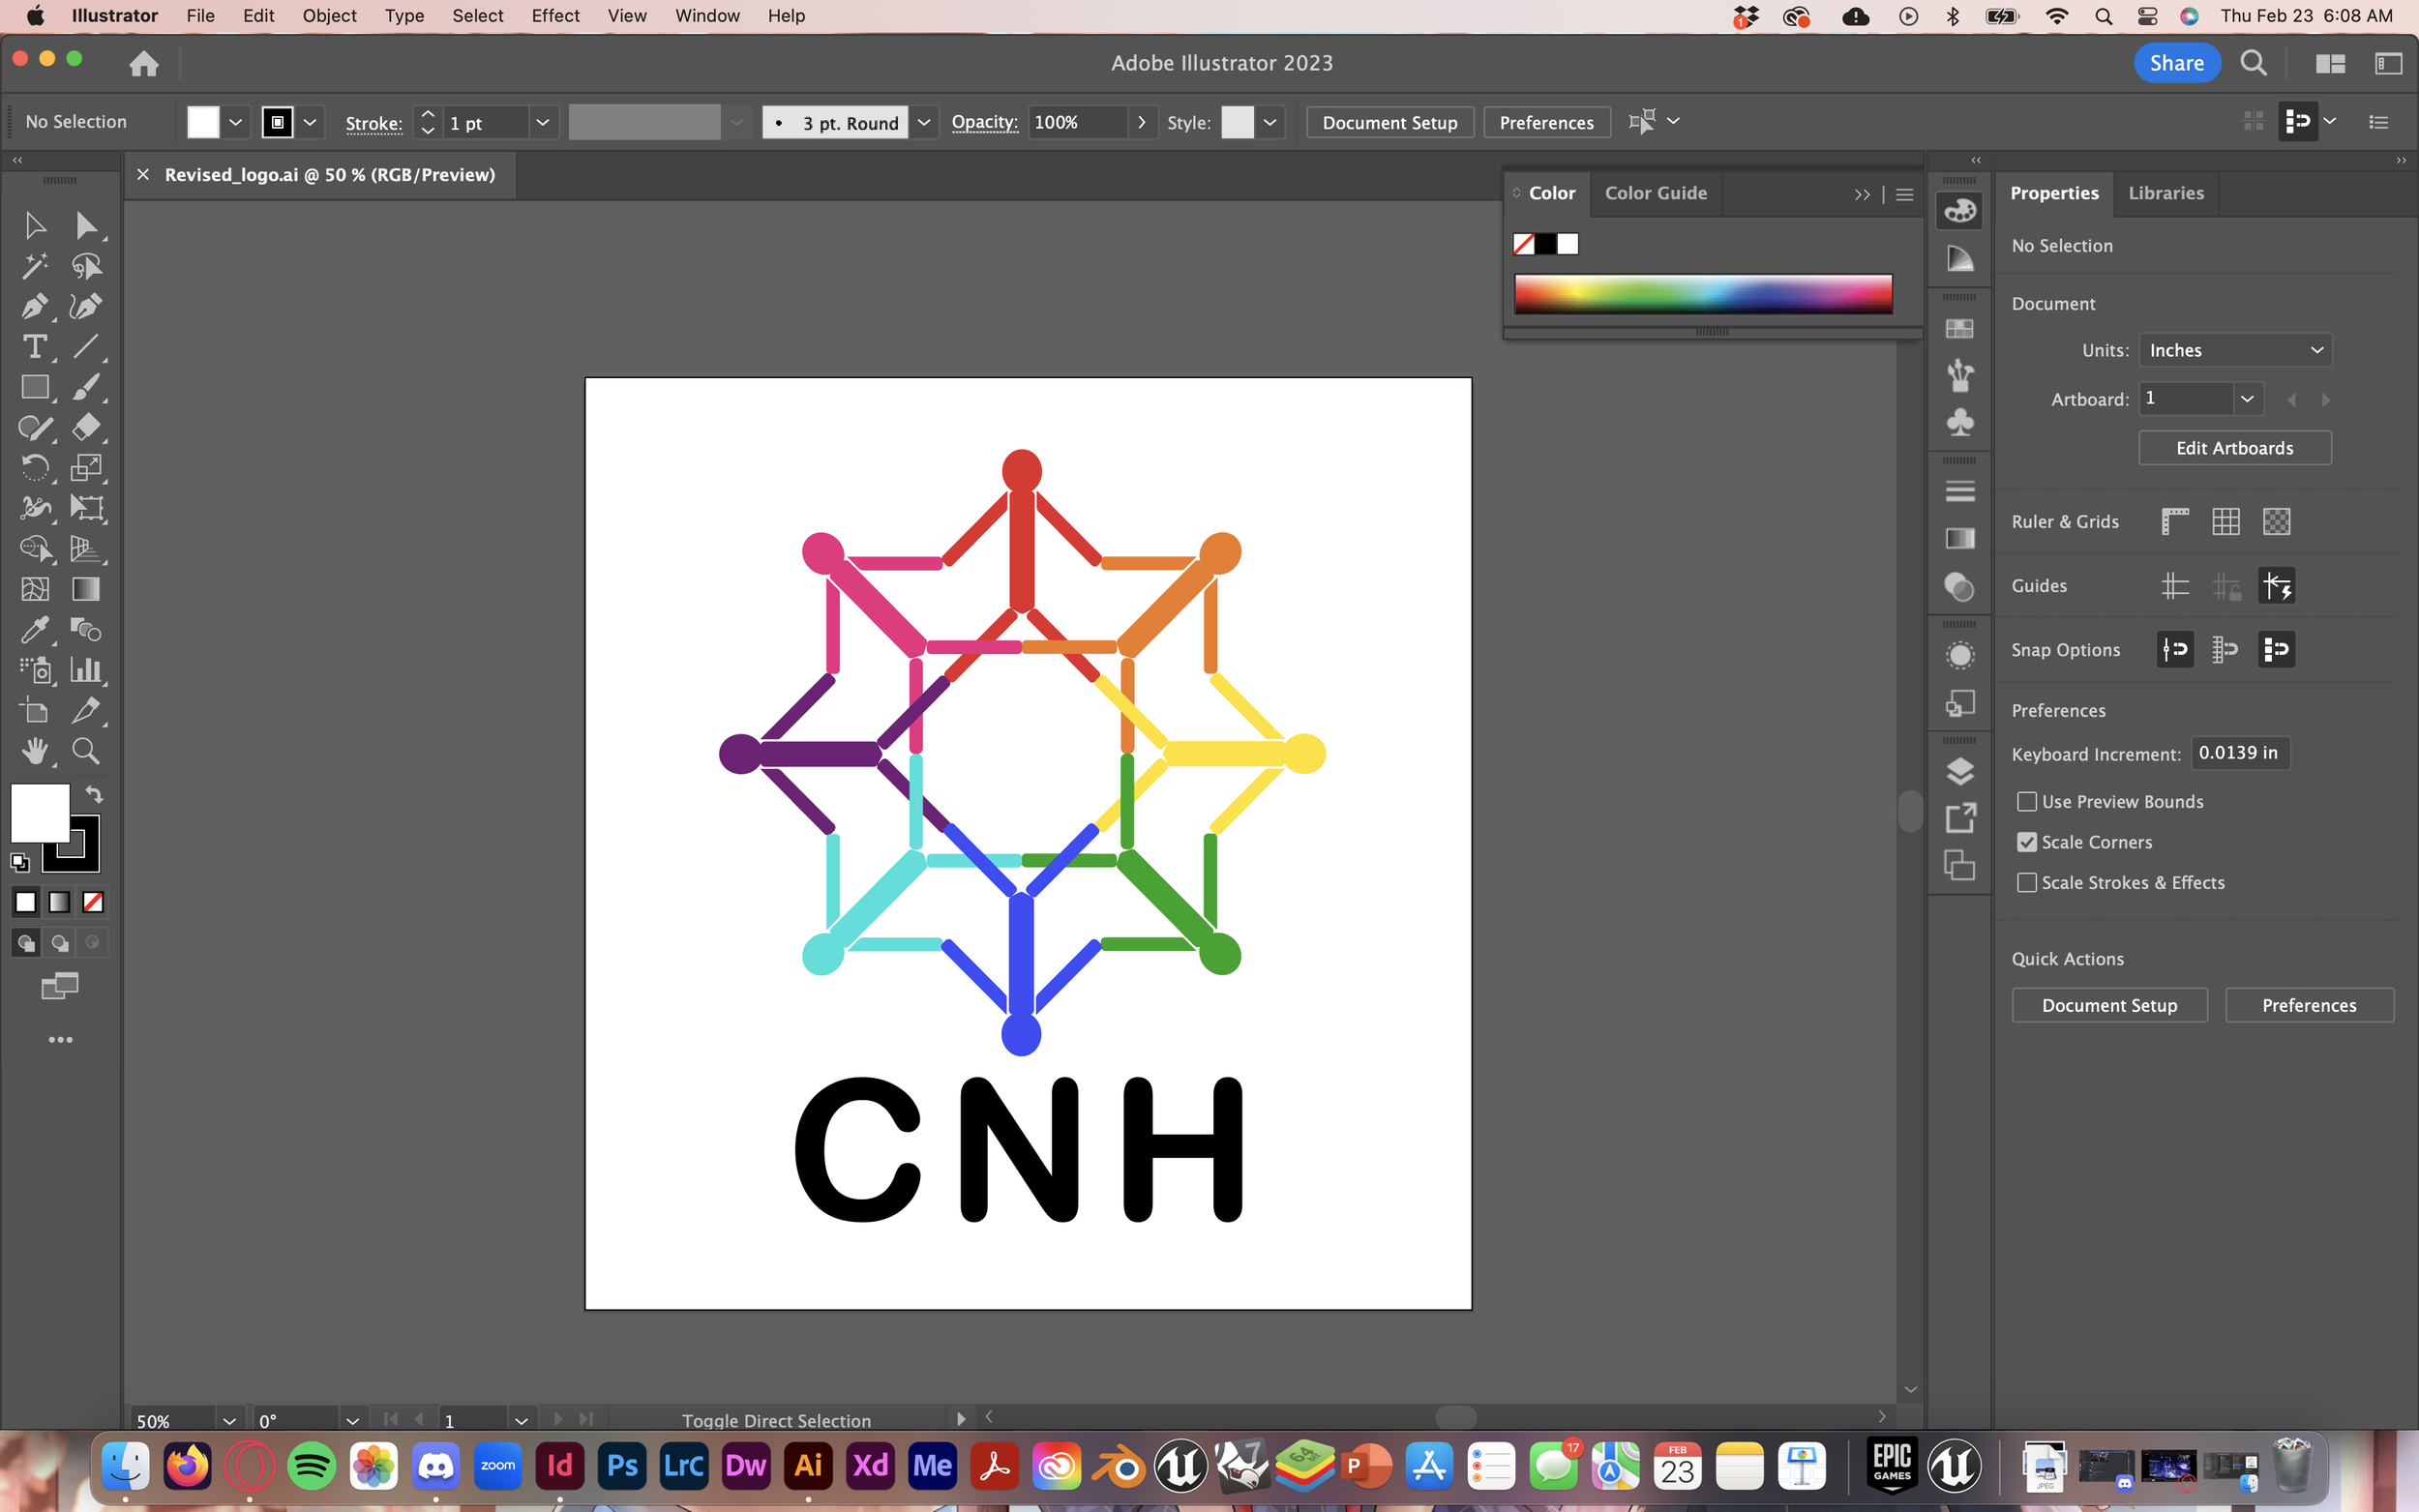Select the Zoom tool in toolbar
The height and width of the screenshot is (1512, 2419).
[86, 751]
